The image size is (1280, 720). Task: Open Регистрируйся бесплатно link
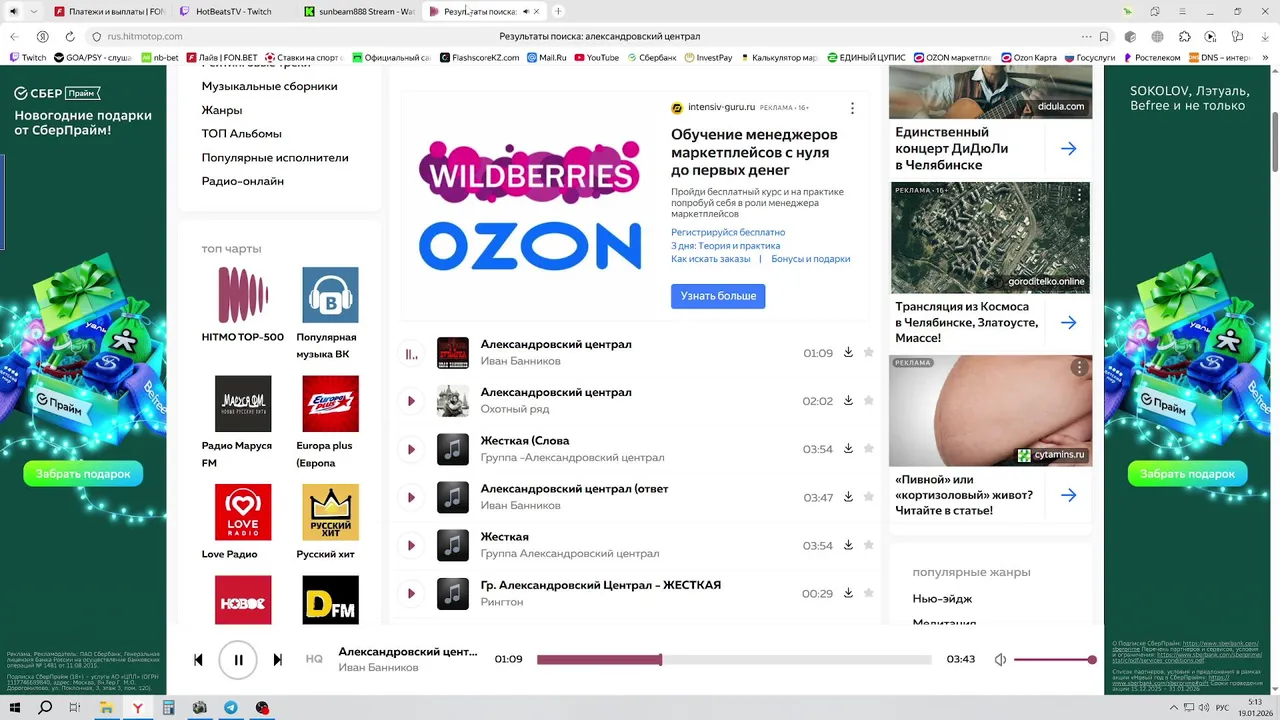(728, 232)
